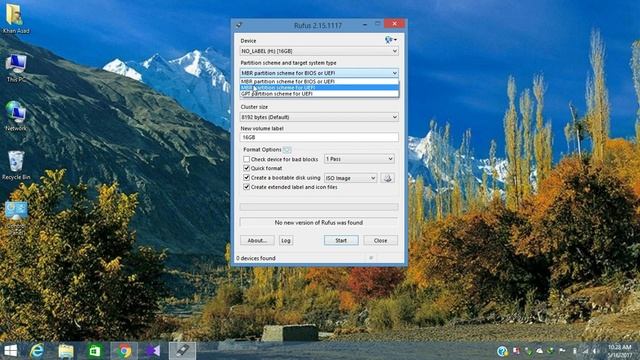The height and width of the screenshot is (360, 640).
Task: Enable Check device for bad blocks
Action: click(246, 159)
